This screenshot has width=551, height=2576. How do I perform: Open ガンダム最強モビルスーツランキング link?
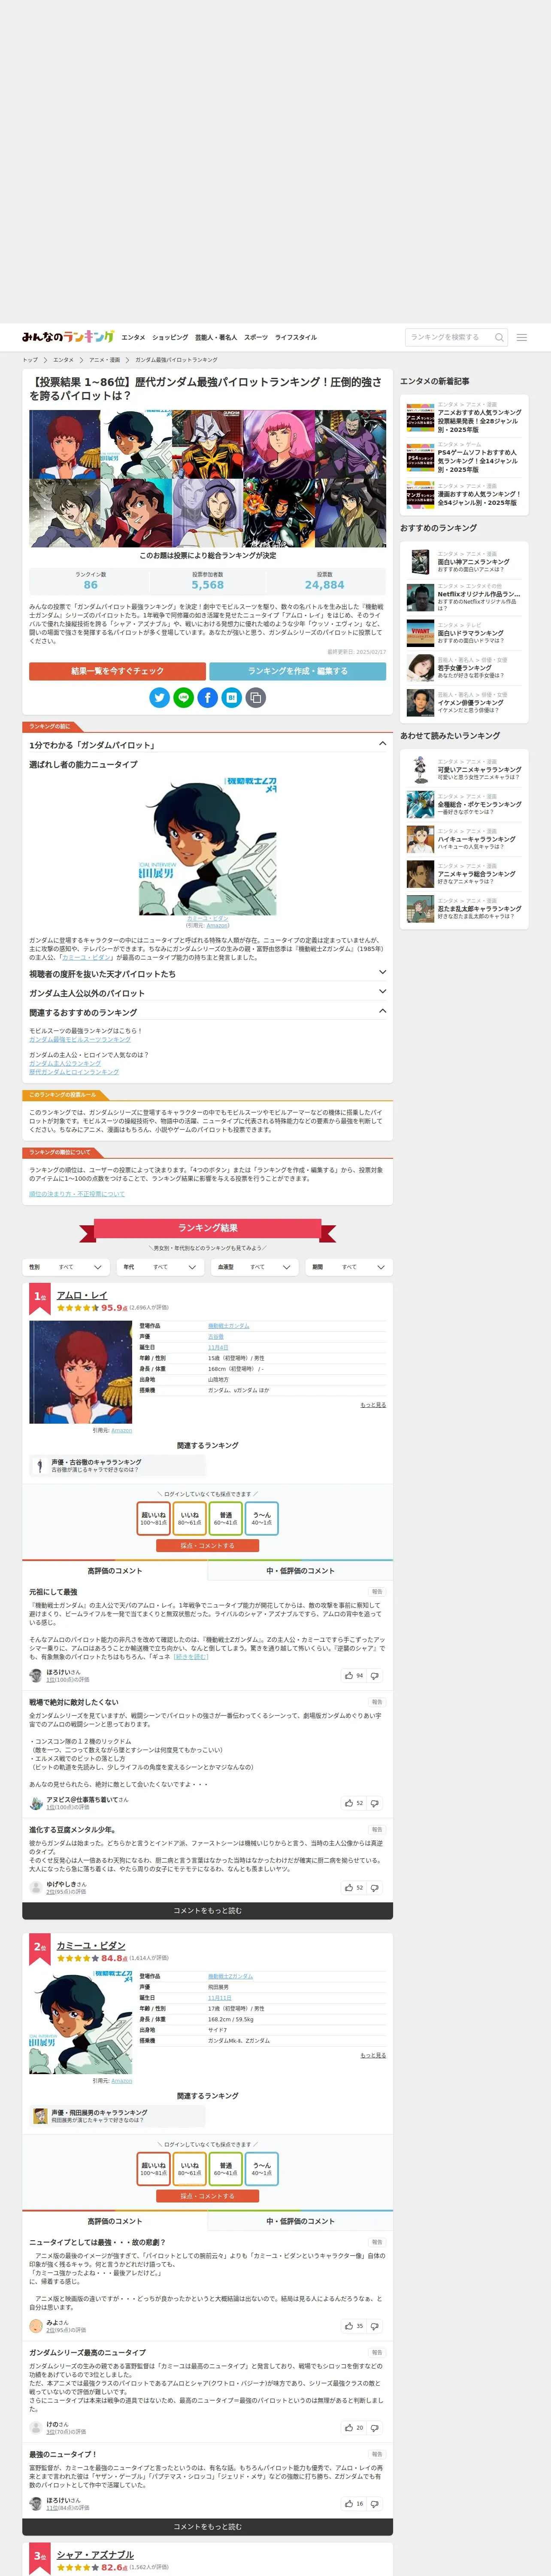pos(80,1039)
